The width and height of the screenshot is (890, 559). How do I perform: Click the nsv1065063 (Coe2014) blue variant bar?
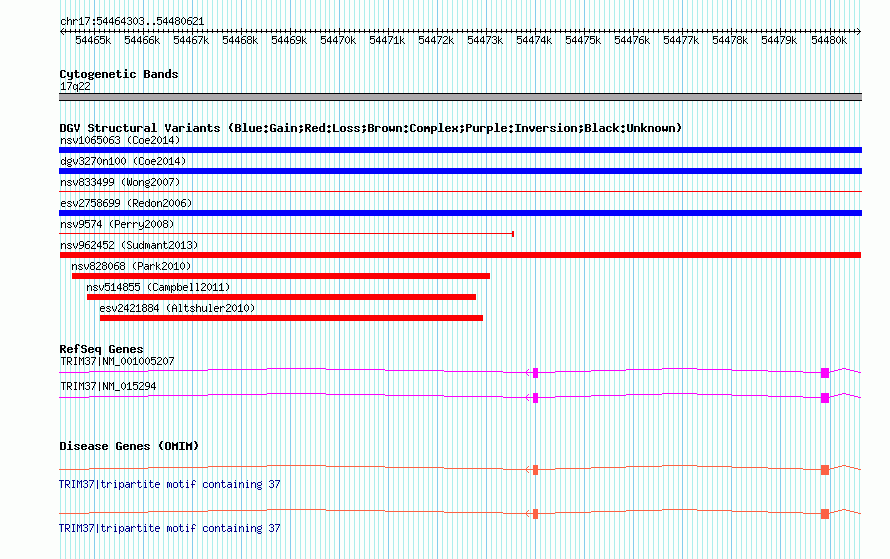coord(460,150)
